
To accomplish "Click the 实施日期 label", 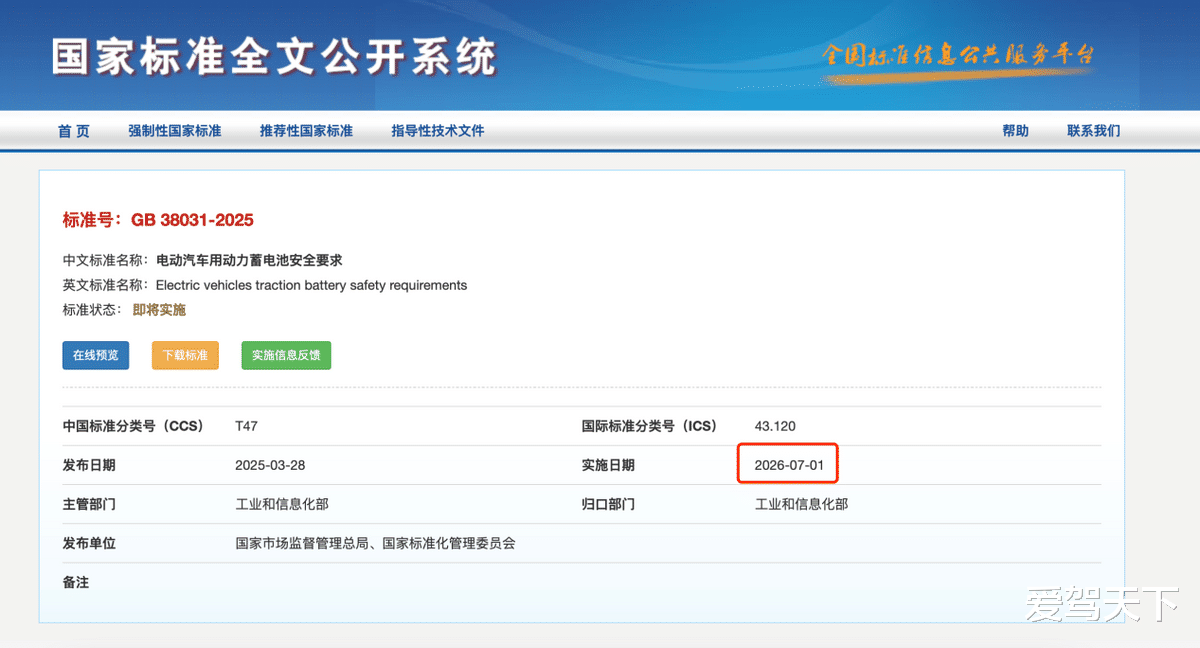I will tap(608, 465).
